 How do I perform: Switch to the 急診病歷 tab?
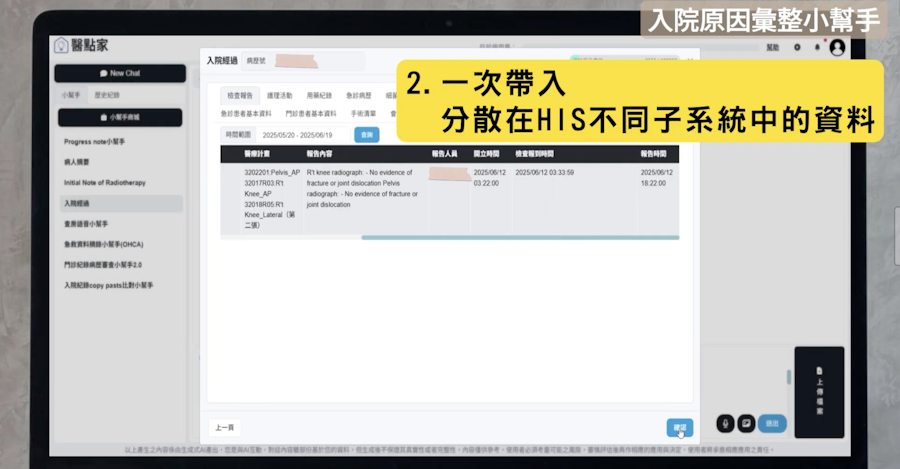click(359, 95)
